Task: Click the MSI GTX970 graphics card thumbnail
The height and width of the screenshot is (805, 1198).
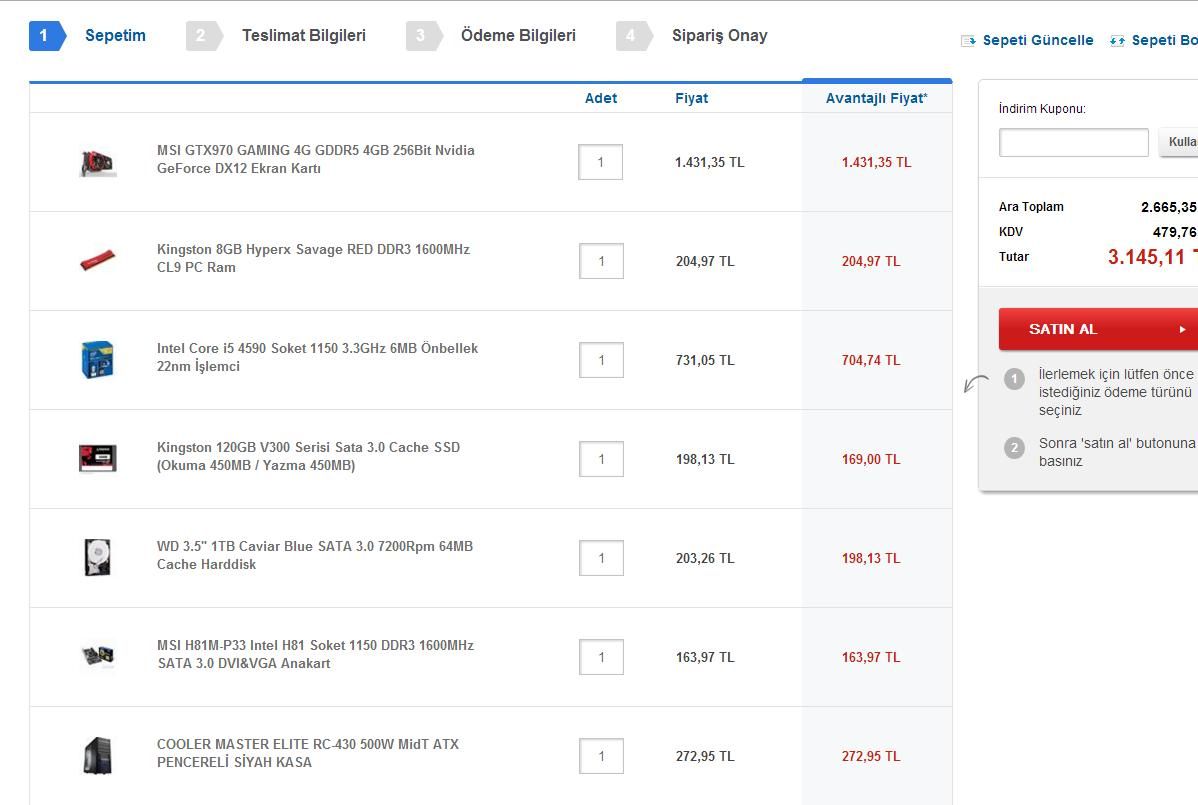Action: coord(97,162)
